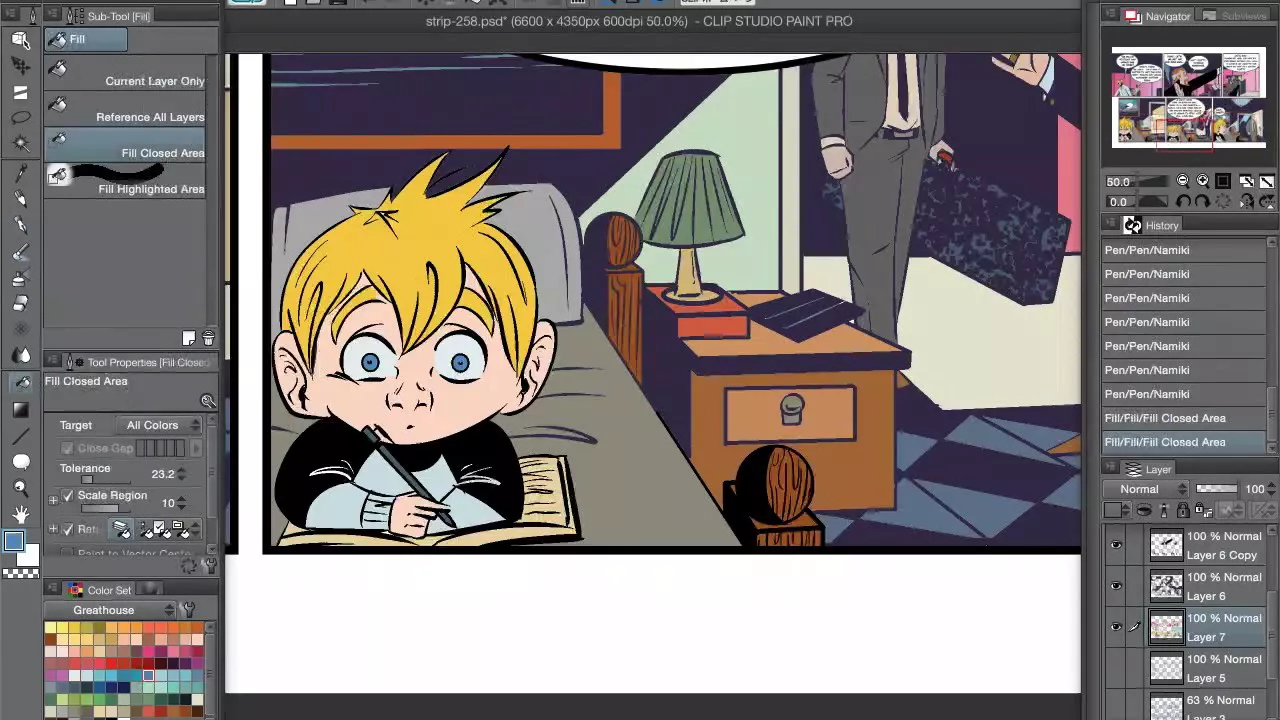
Task: Delete the selected sub tool with trash icon
Action: click(208, 339)
